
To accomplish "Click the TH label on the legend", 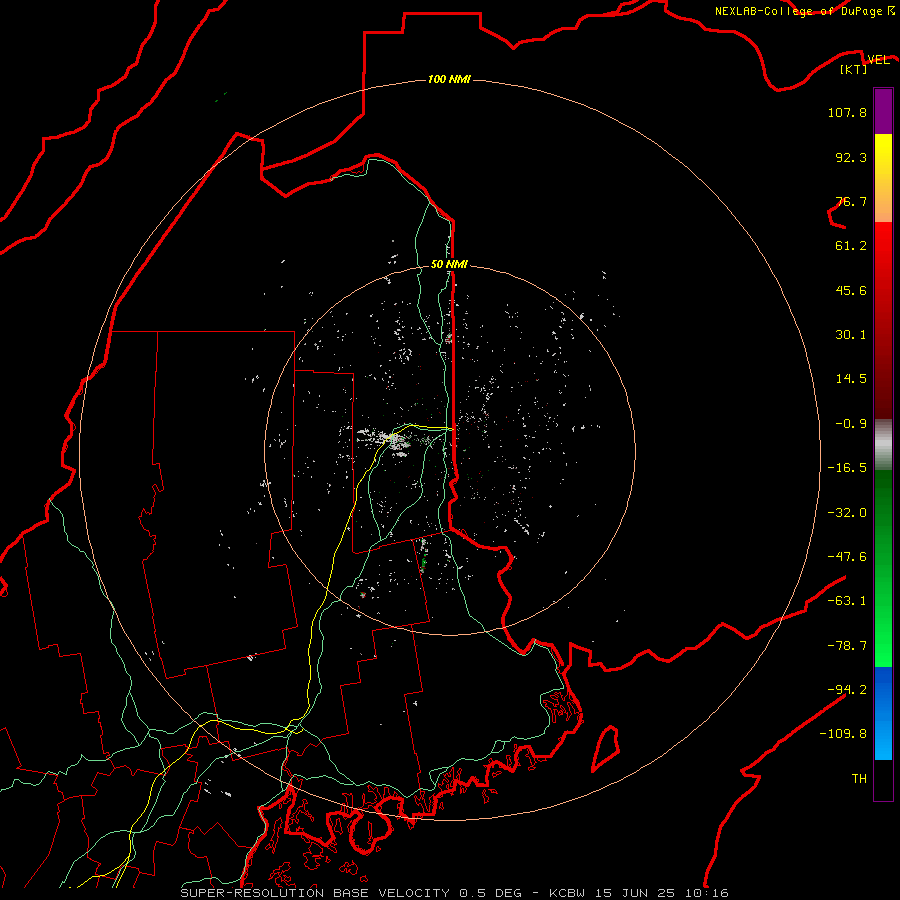I will (x=859, y=779).
